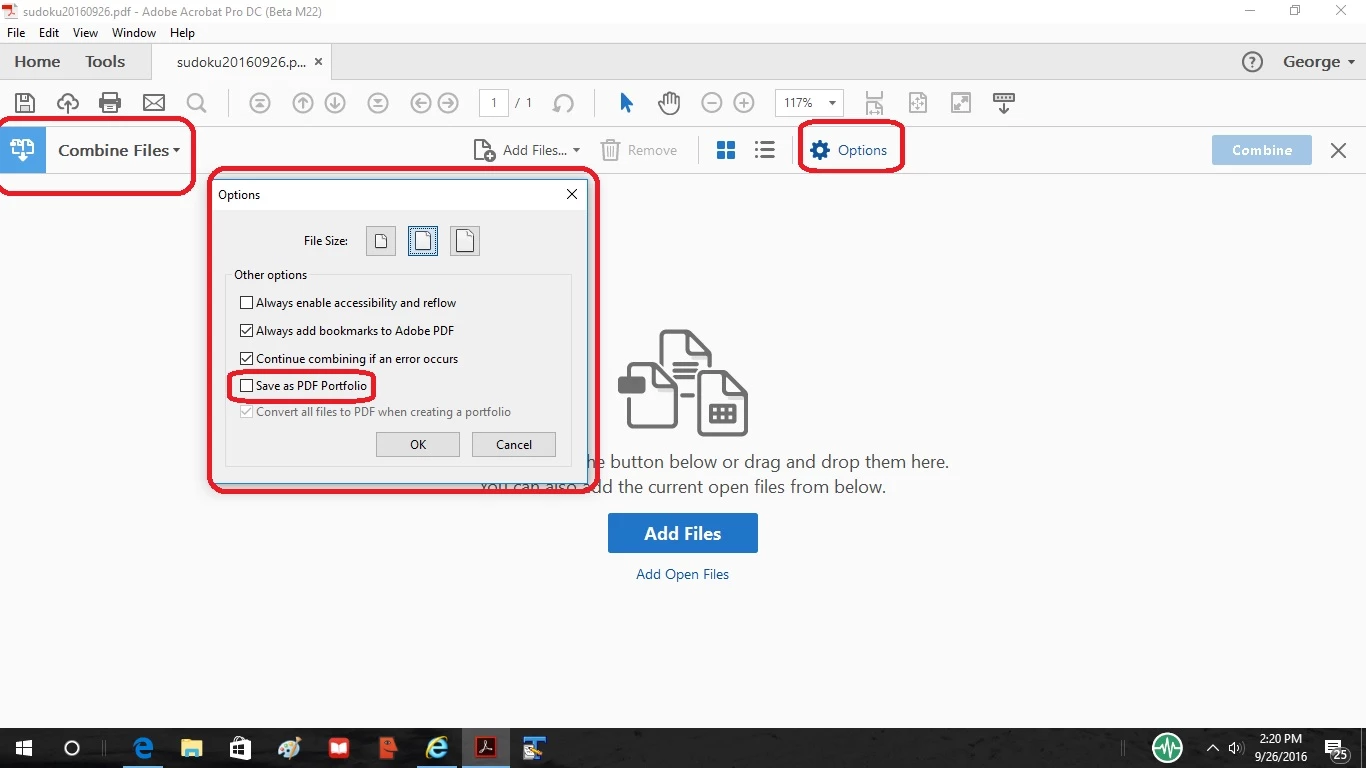Image resolution: width=1366 pixels, height=768 pixels.
Task: Click the taskbar volume speaker icon
Action: [x=1236, y=748]
